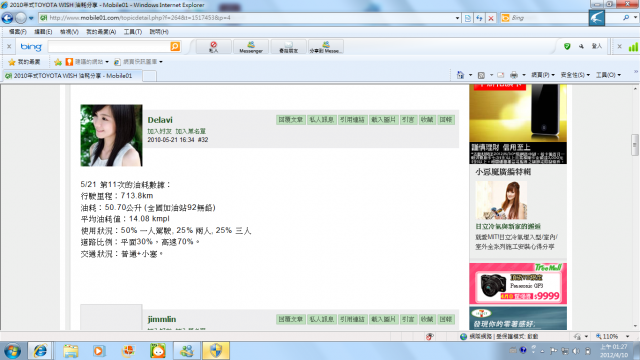Add to favorites bar star icon
640x360 pixels.
click(x=58, y=62)
